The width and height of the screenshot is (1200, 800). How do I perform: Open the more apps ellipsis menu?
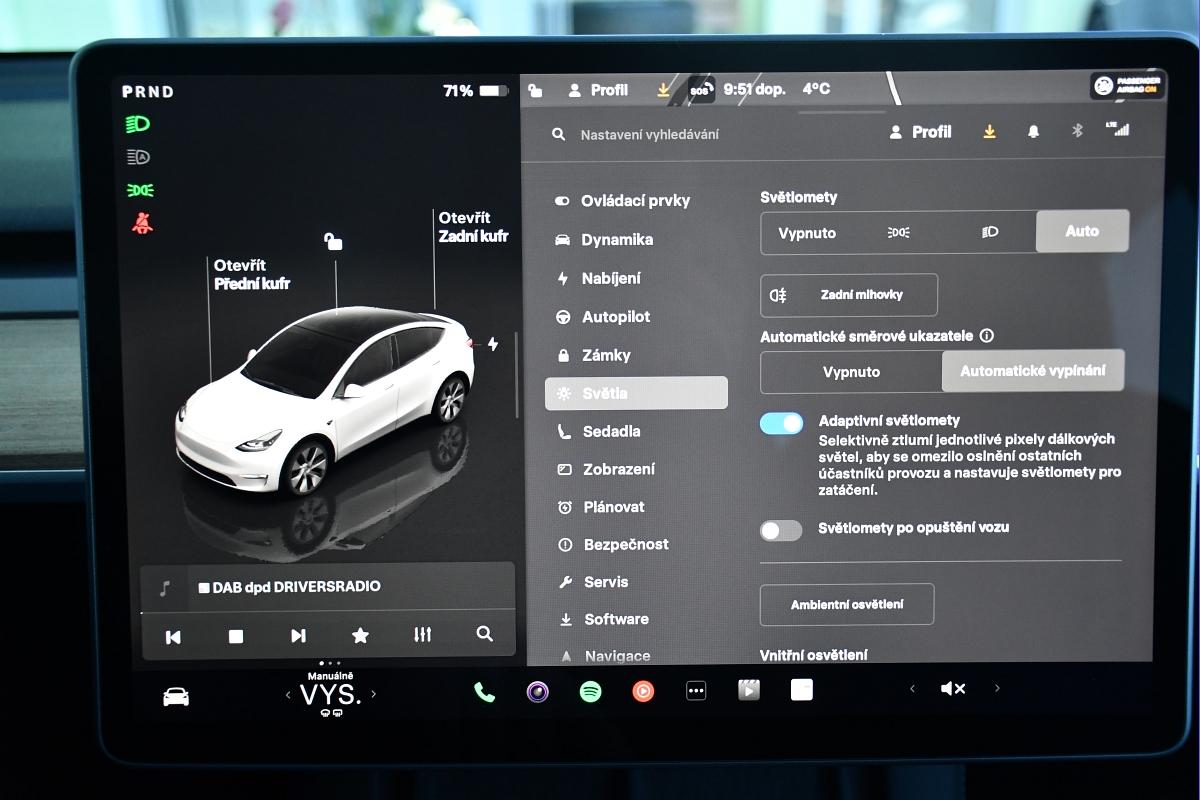(696, 691)
